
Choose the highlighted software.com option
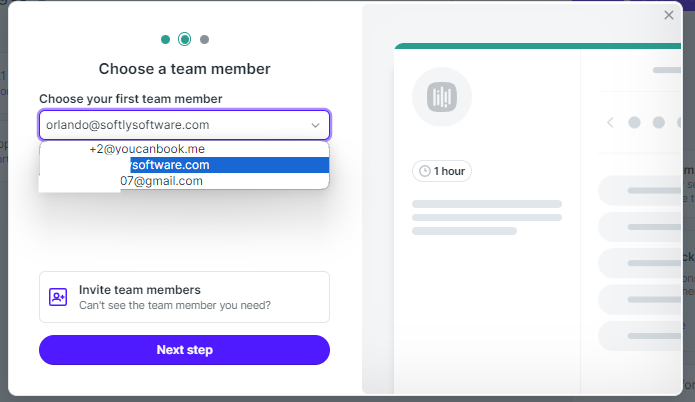pyautogui.click(x=170, y=165)
